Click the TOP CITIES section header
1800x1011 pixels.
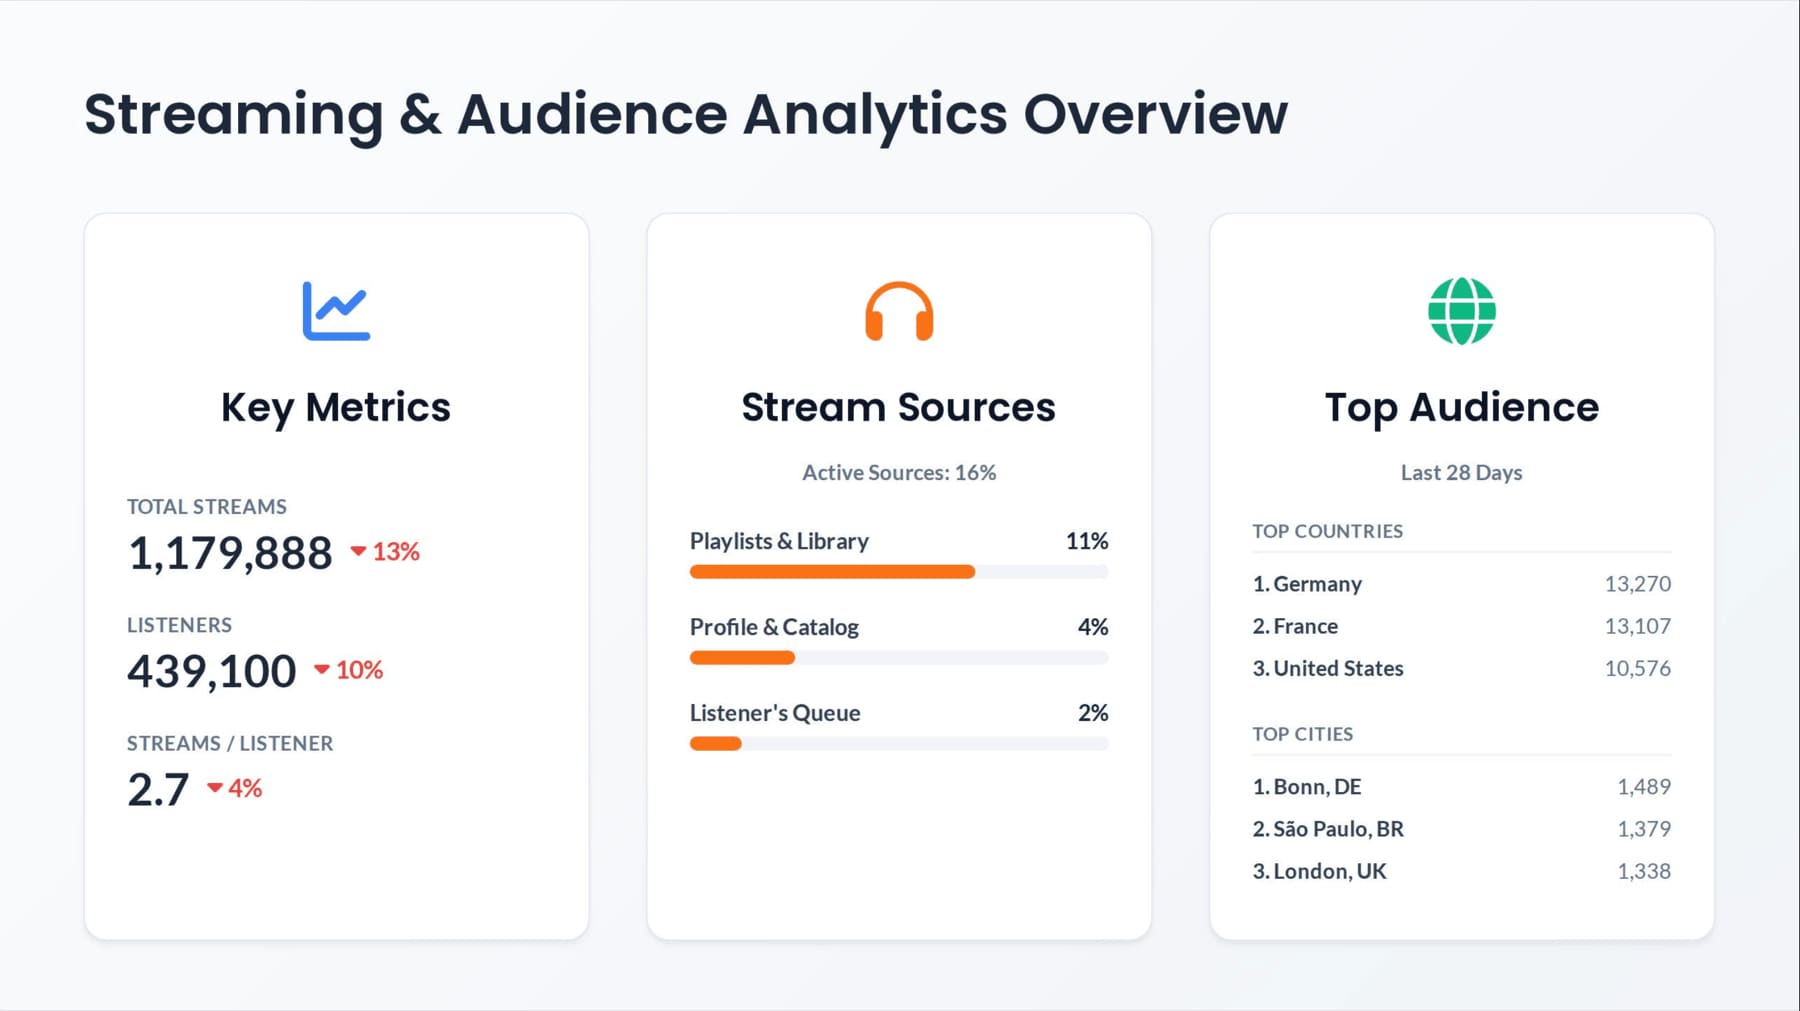click(x=1303, y=735)
